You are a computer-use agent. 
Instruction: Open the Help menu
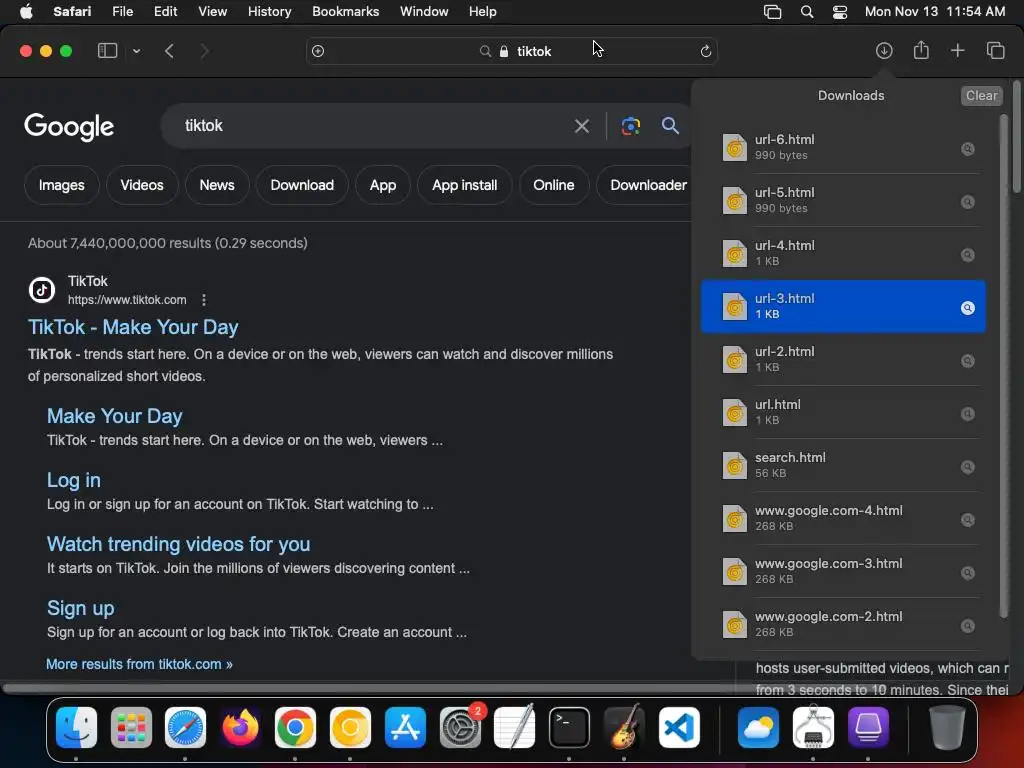[483, 12]
